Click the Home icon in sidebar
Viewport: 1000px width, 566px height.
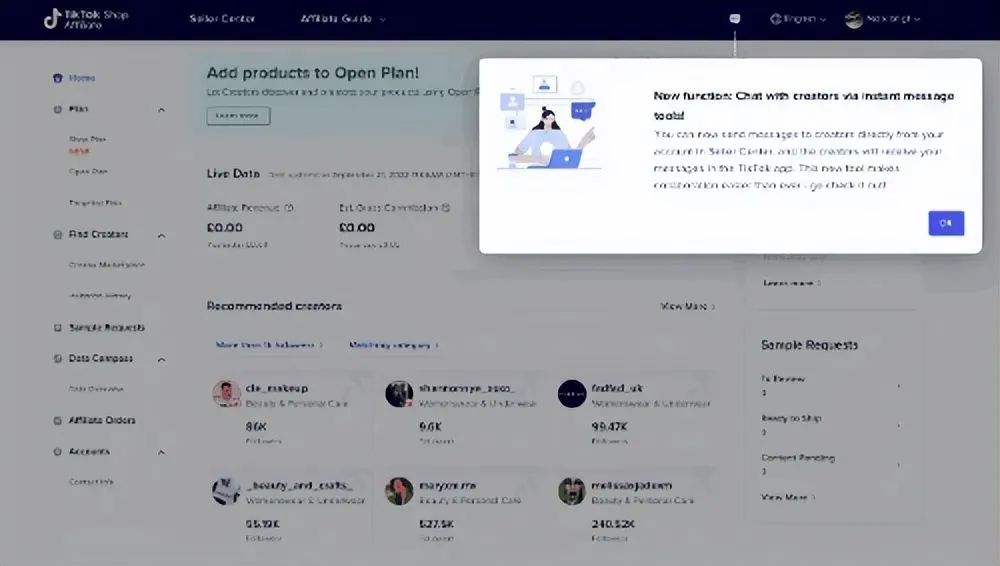pyautogui.click(x=57, y=78)
